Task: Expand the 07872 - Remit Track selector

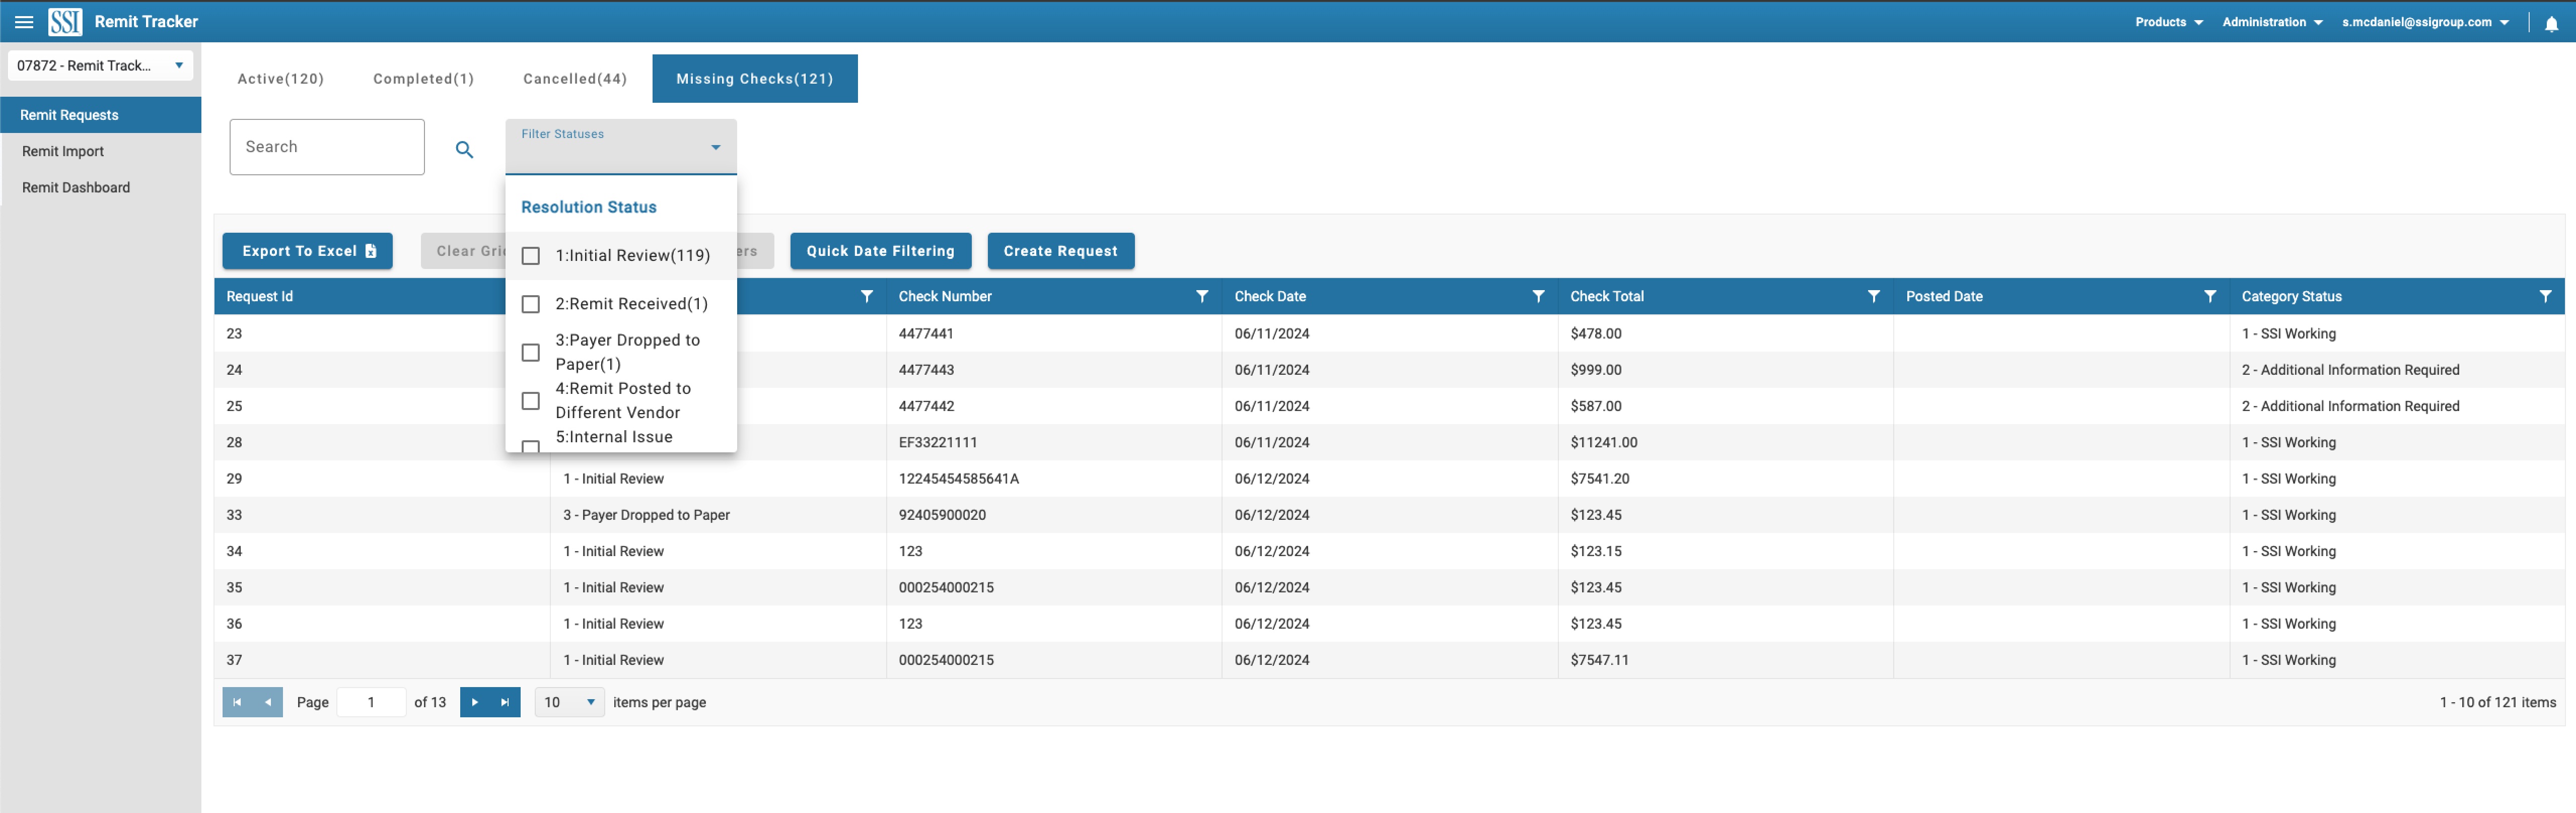Action: tap(100, 66)
